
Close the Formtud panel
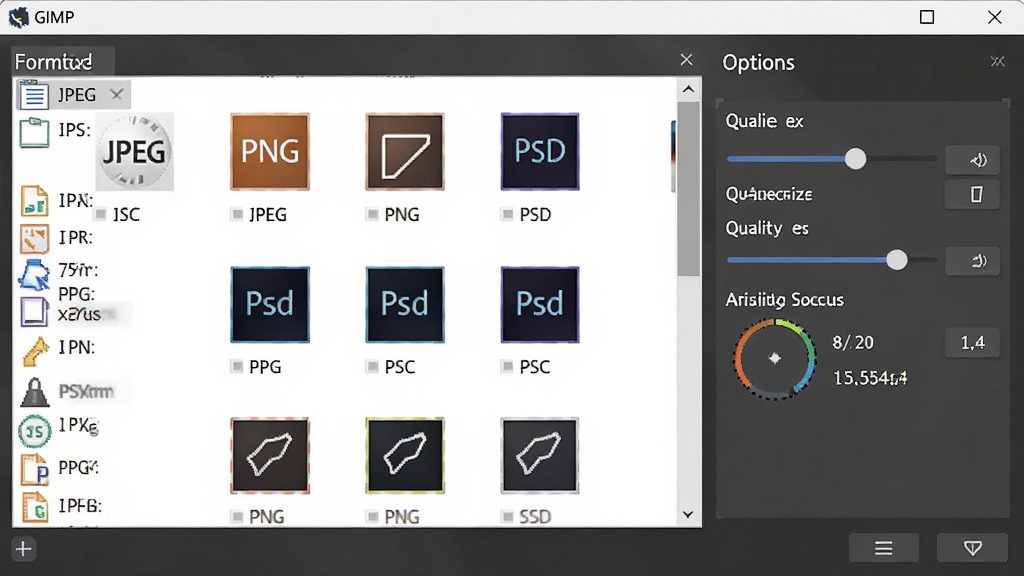[x=686, y=60]
